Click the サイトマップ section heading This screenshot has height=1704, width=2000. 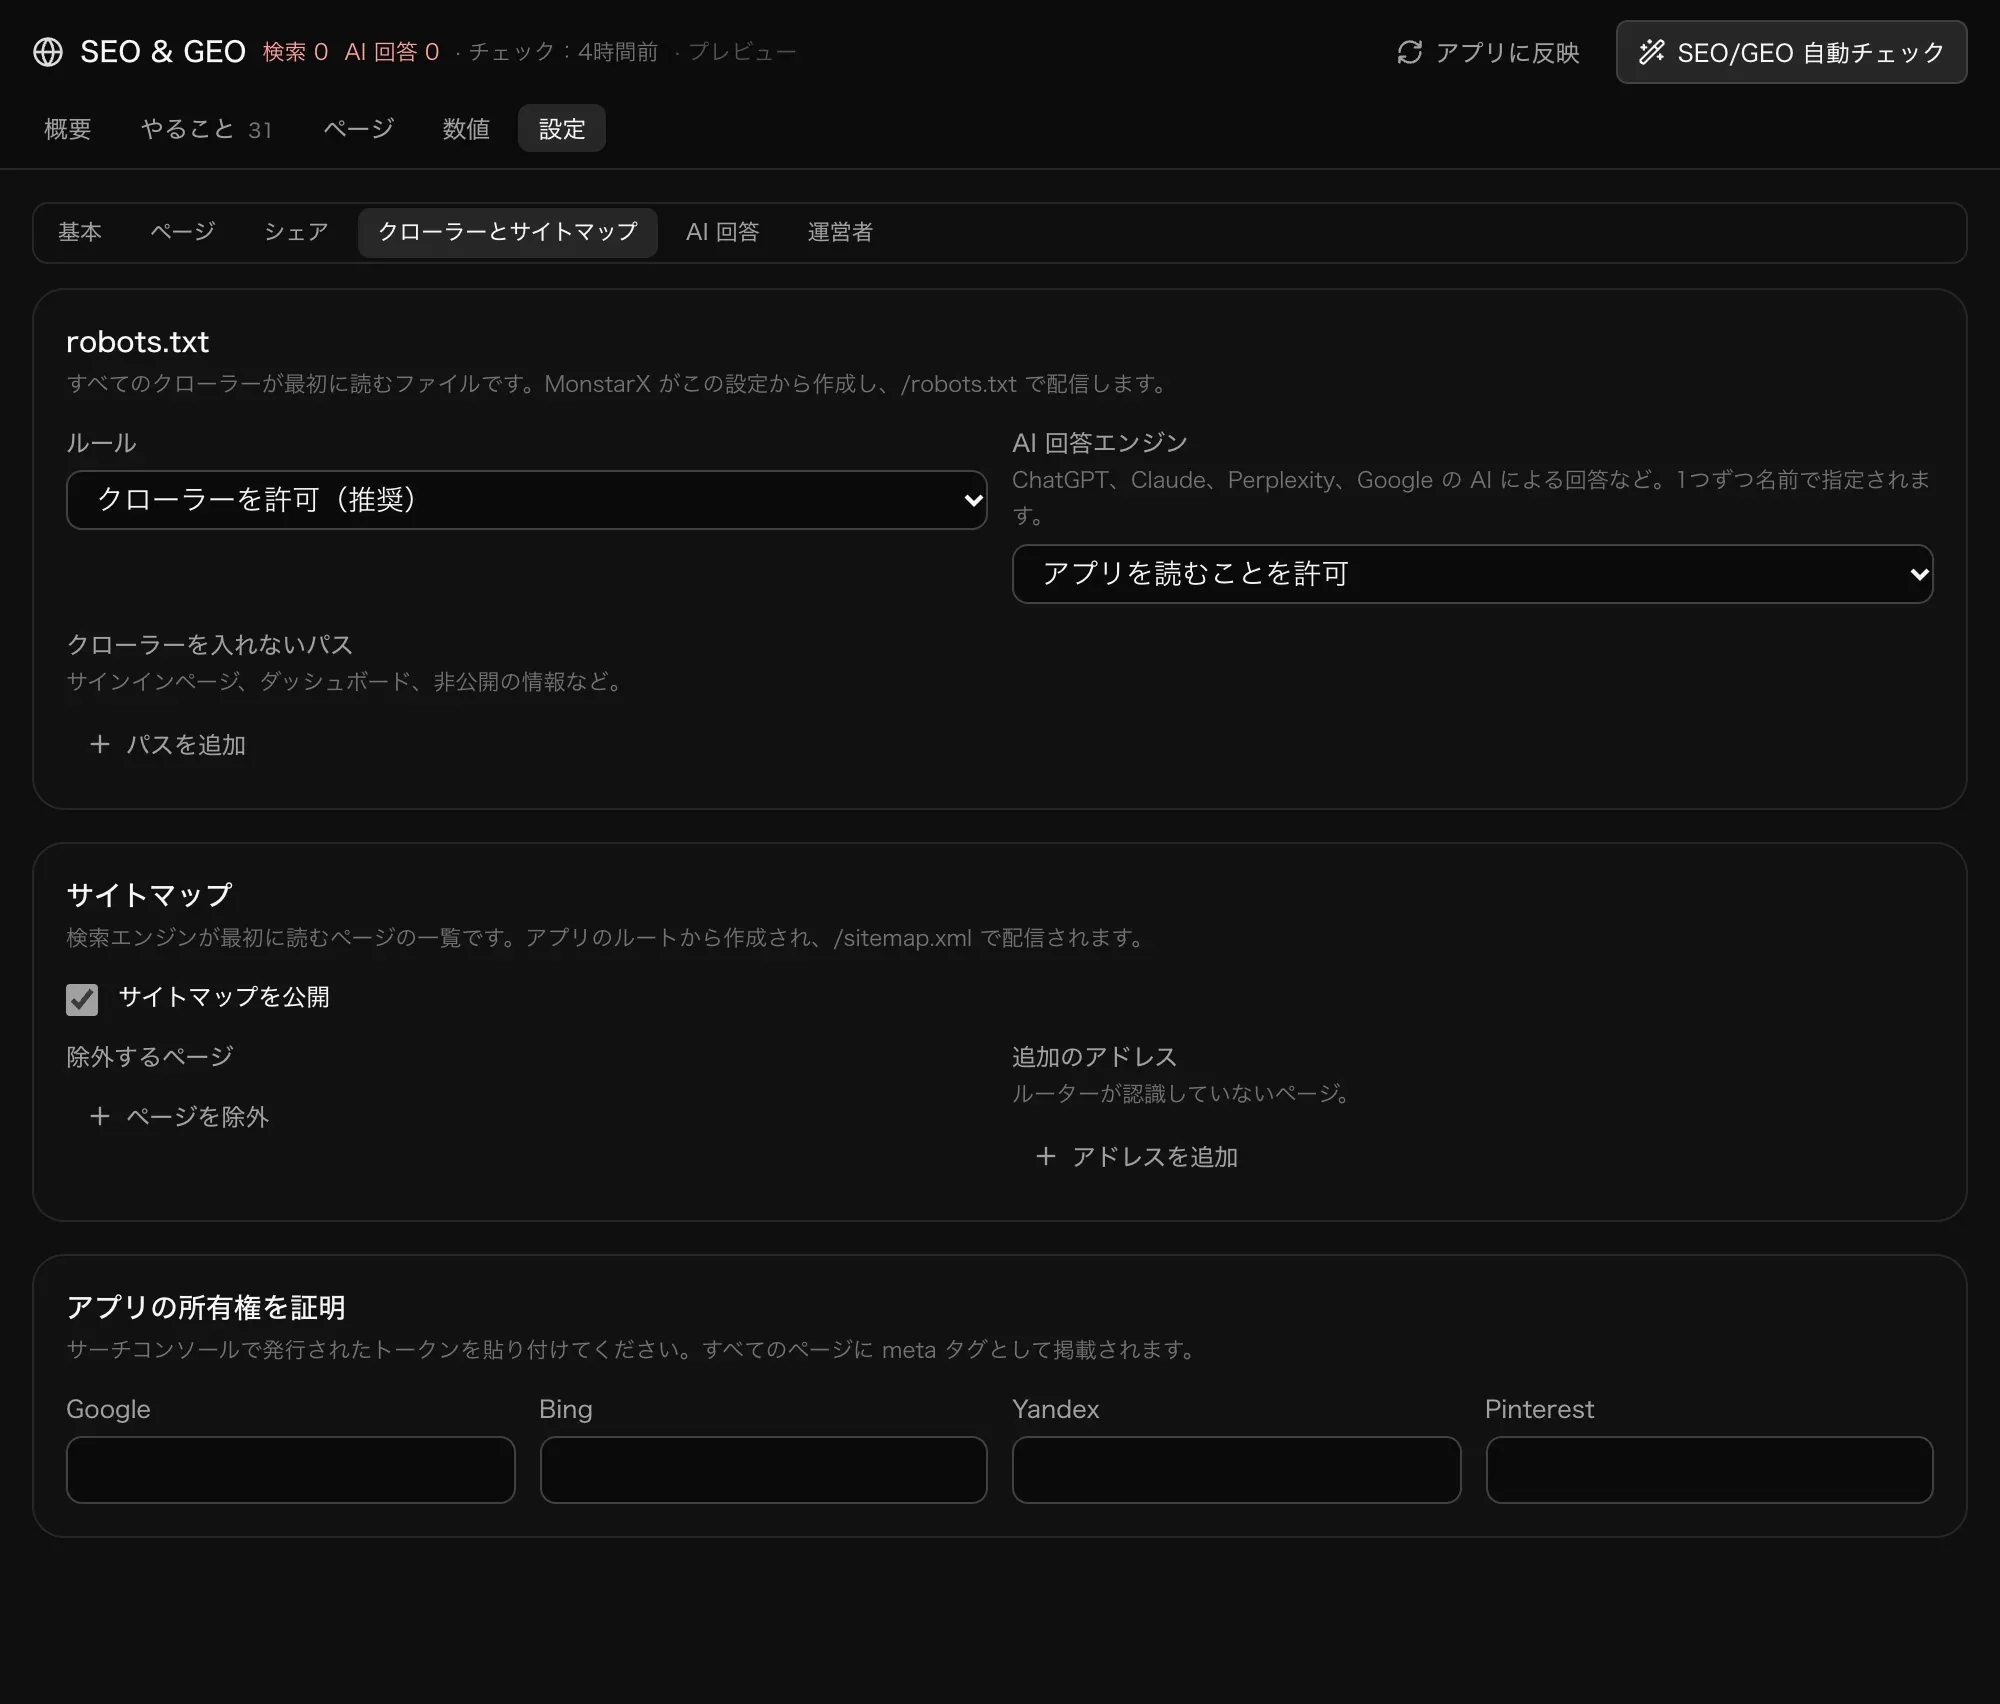[149, 895]
